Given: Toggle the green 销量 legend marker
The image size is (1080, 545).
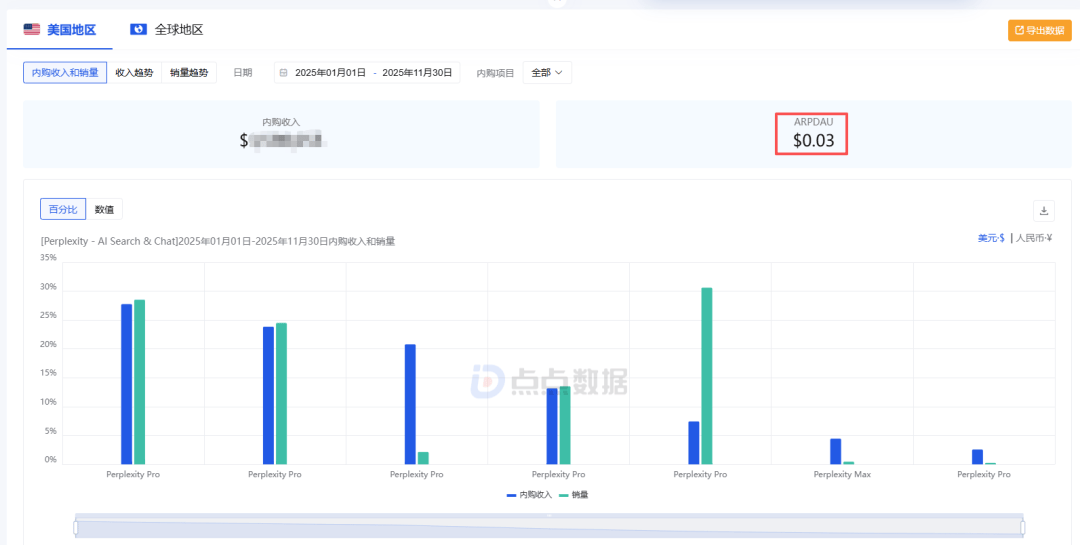Looking at the screenshot, I should pyautogui.click(x=564, y=495).
